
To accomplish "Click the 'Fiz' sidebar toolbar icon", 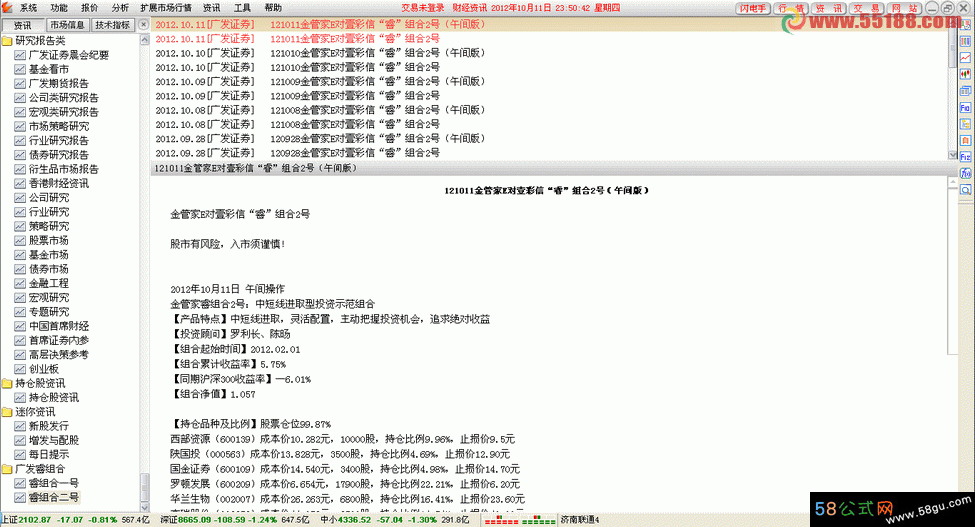I will [965, 157].
